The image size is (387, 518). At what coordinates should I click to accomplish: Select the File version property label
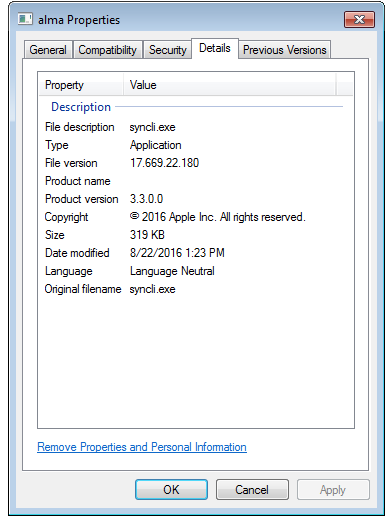[71, 163]
